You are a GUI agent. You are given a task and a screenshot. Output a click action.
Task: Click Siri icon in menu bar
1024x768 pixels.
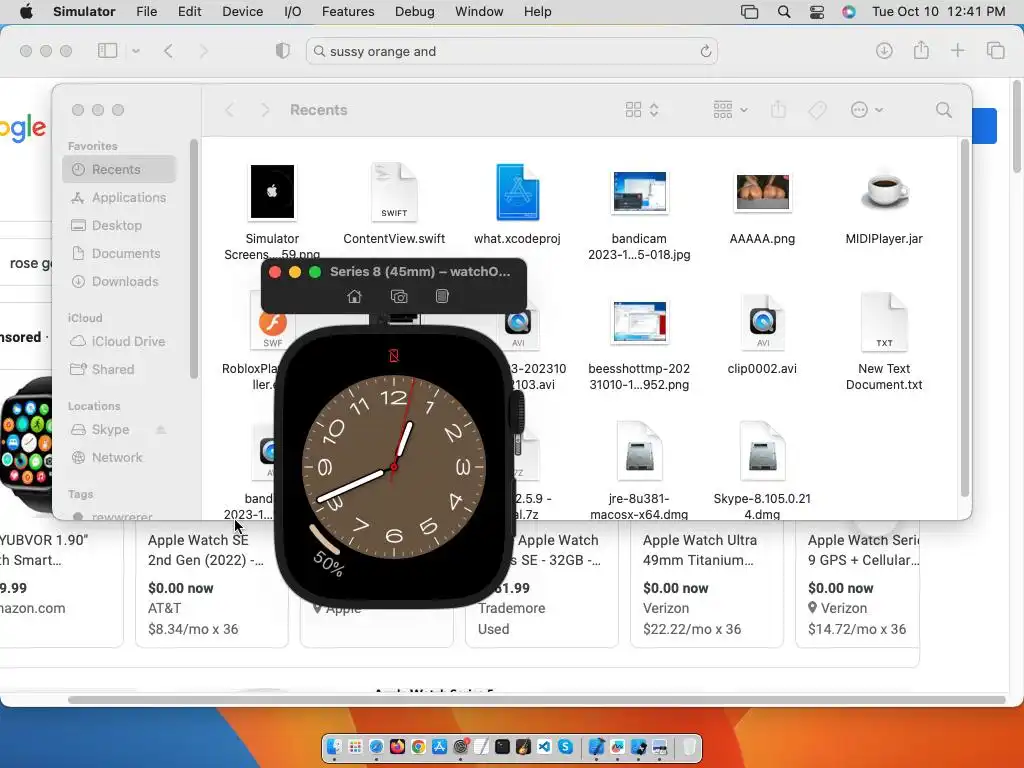(x=848, y=12)
